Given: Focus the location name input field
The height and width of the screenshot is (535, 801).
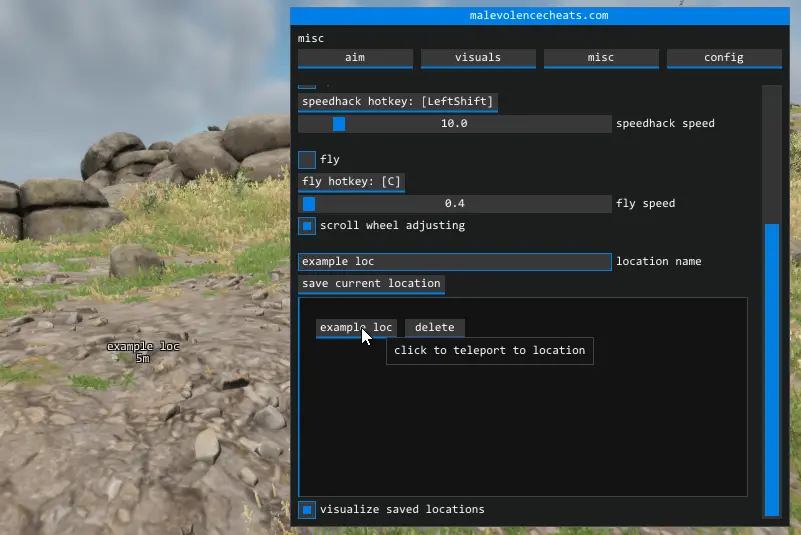Looking at the screenshot, I should point(455,262).
